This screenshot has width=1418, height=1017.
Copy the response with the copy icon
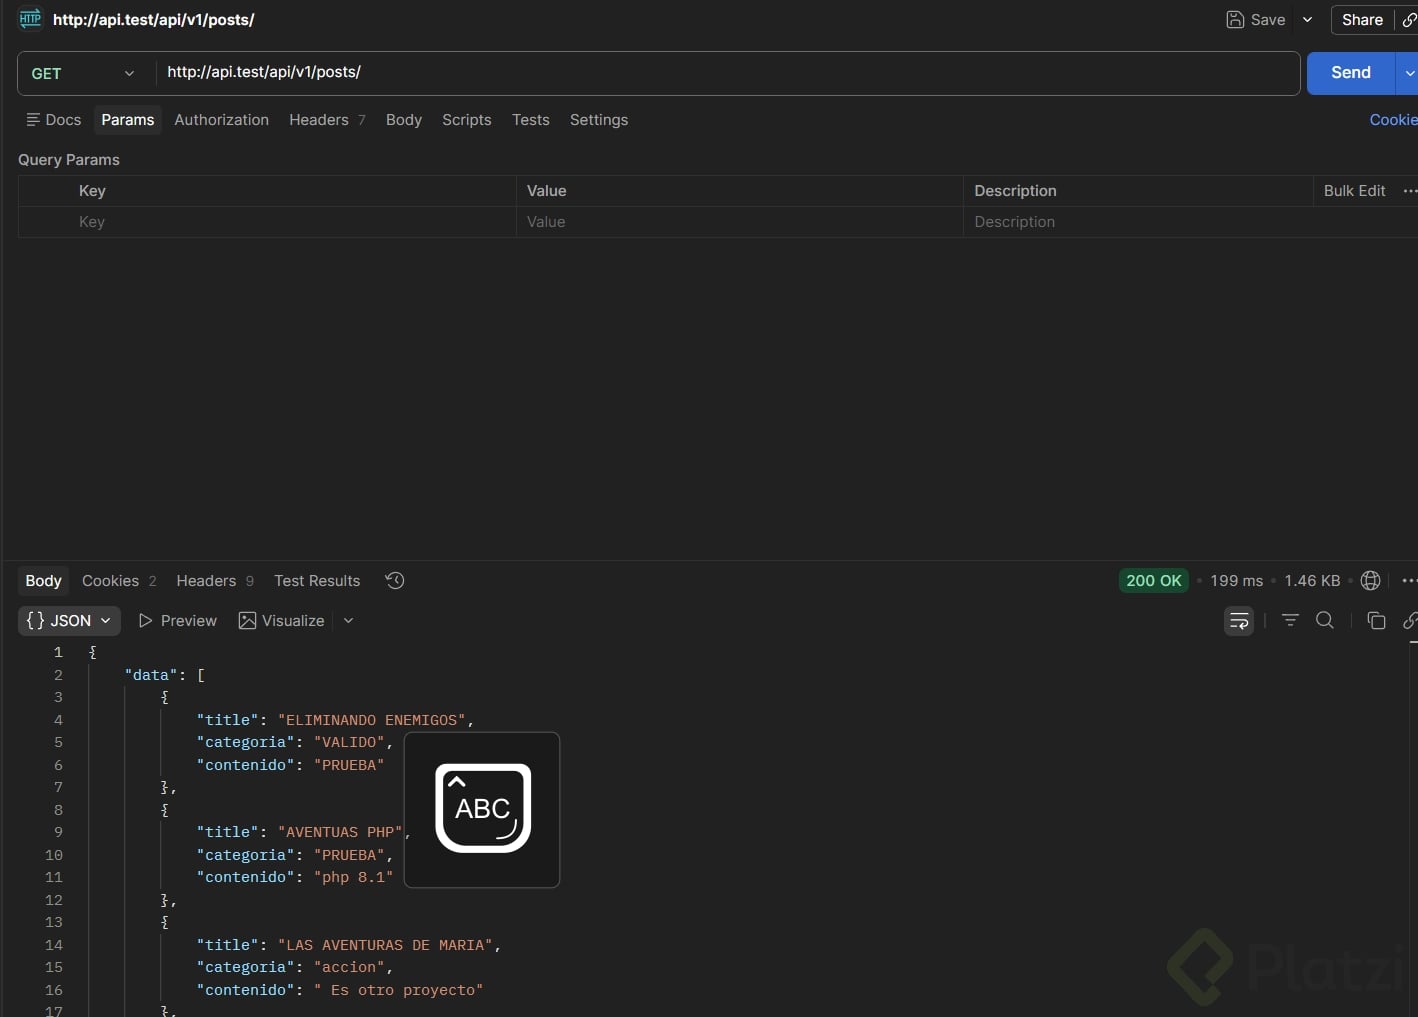1376,621
